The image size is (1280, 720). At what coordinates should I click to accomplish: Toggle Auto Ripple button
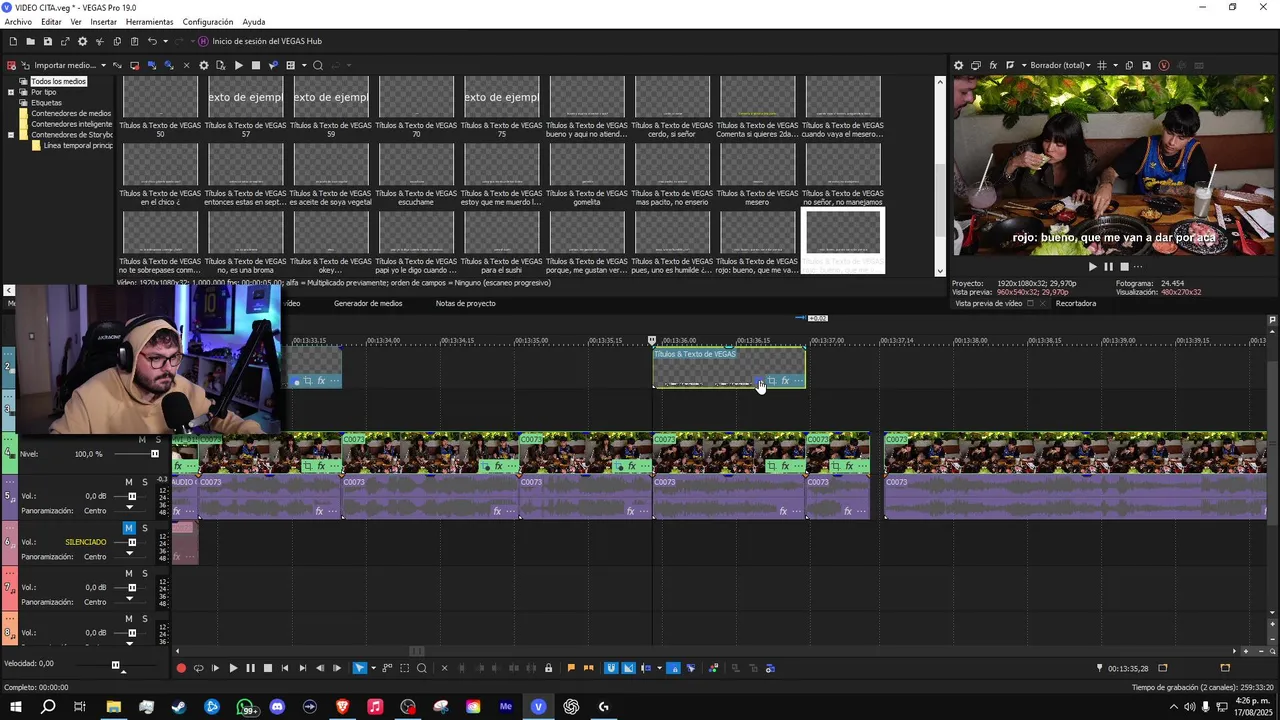click(646, 668)
